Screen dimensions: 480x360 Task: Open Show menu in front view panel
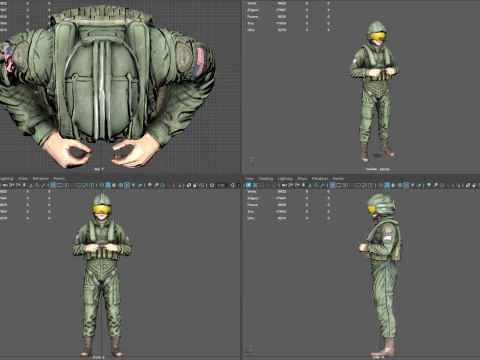[x=23, y=178]
